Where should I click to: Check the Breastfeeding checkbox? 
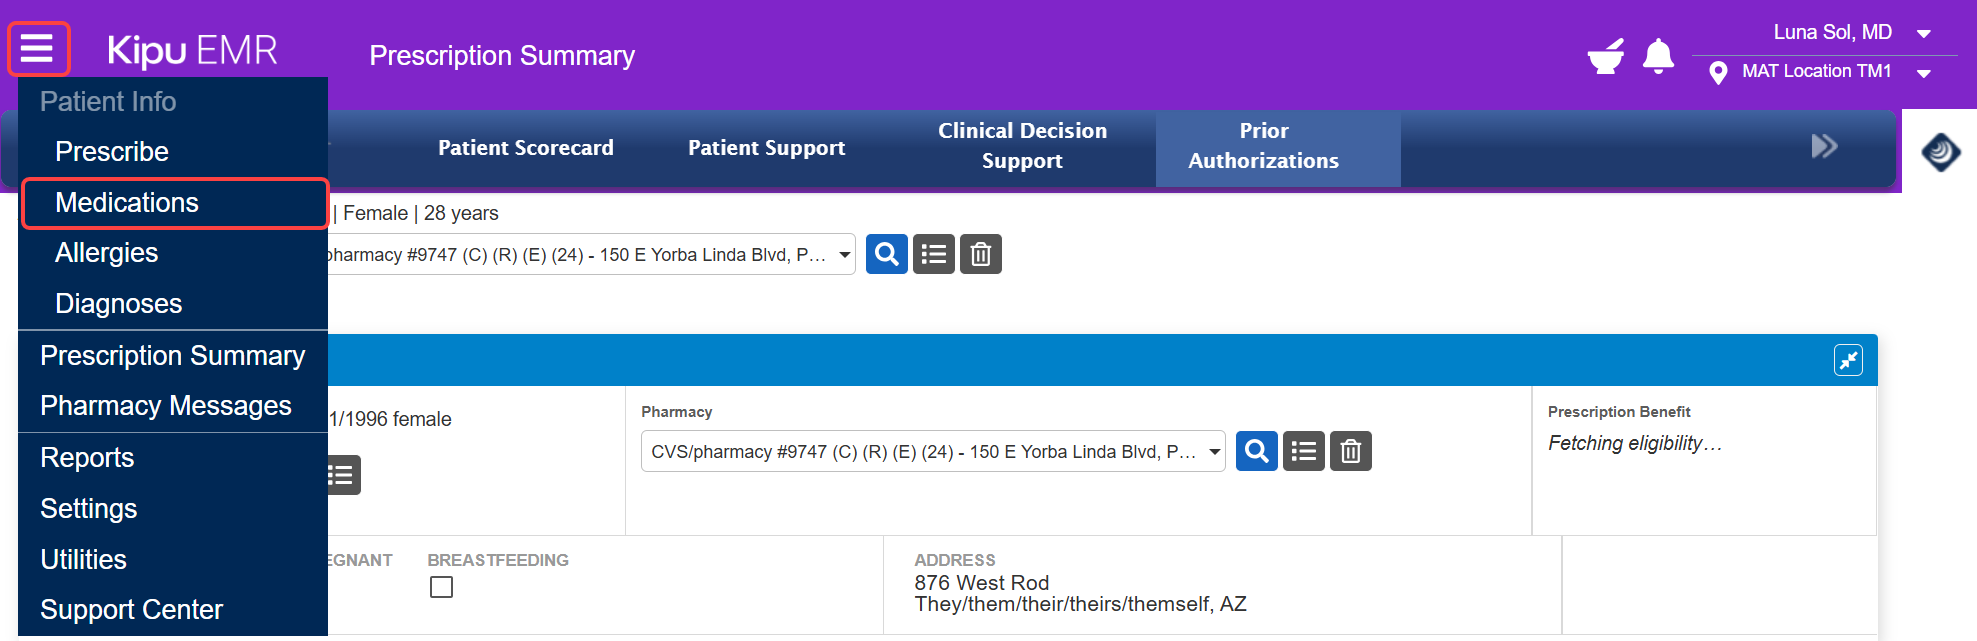tap(441, 587)
